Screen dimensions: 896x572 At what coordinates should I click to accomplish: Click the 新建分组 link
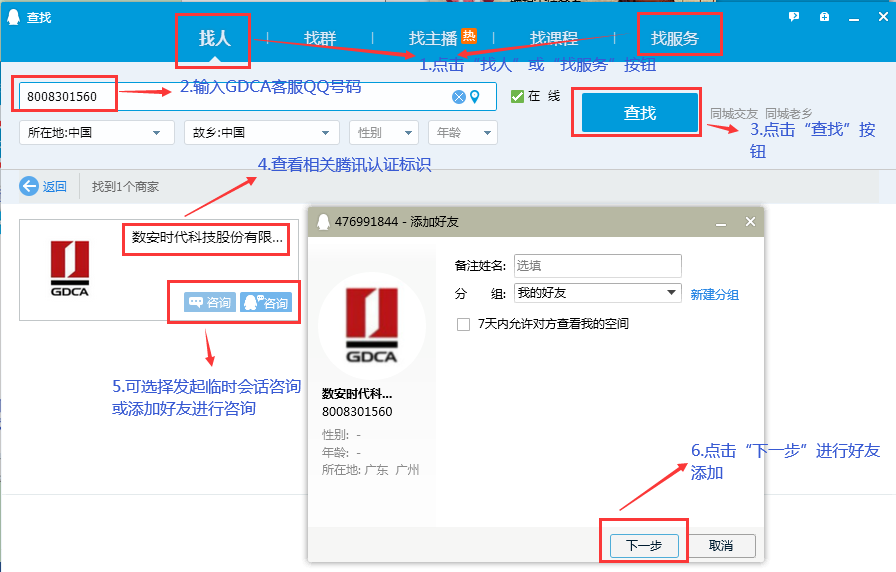(x=714, y=295)
